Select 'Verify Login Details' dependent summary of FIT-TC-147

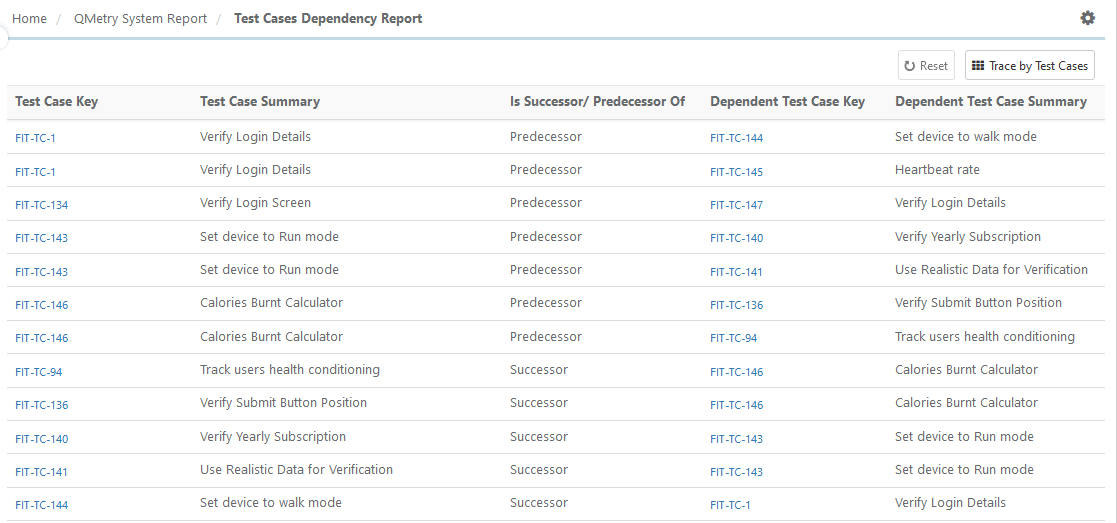(x=950, y=203)
